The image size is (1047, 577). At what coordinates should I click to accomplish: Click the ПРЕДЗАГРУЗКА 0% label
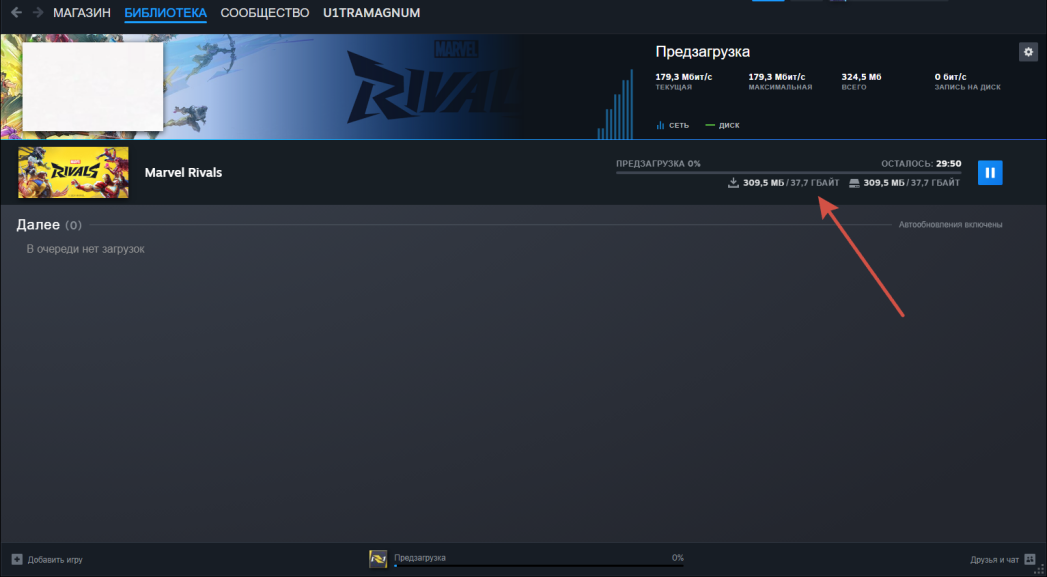658,164
